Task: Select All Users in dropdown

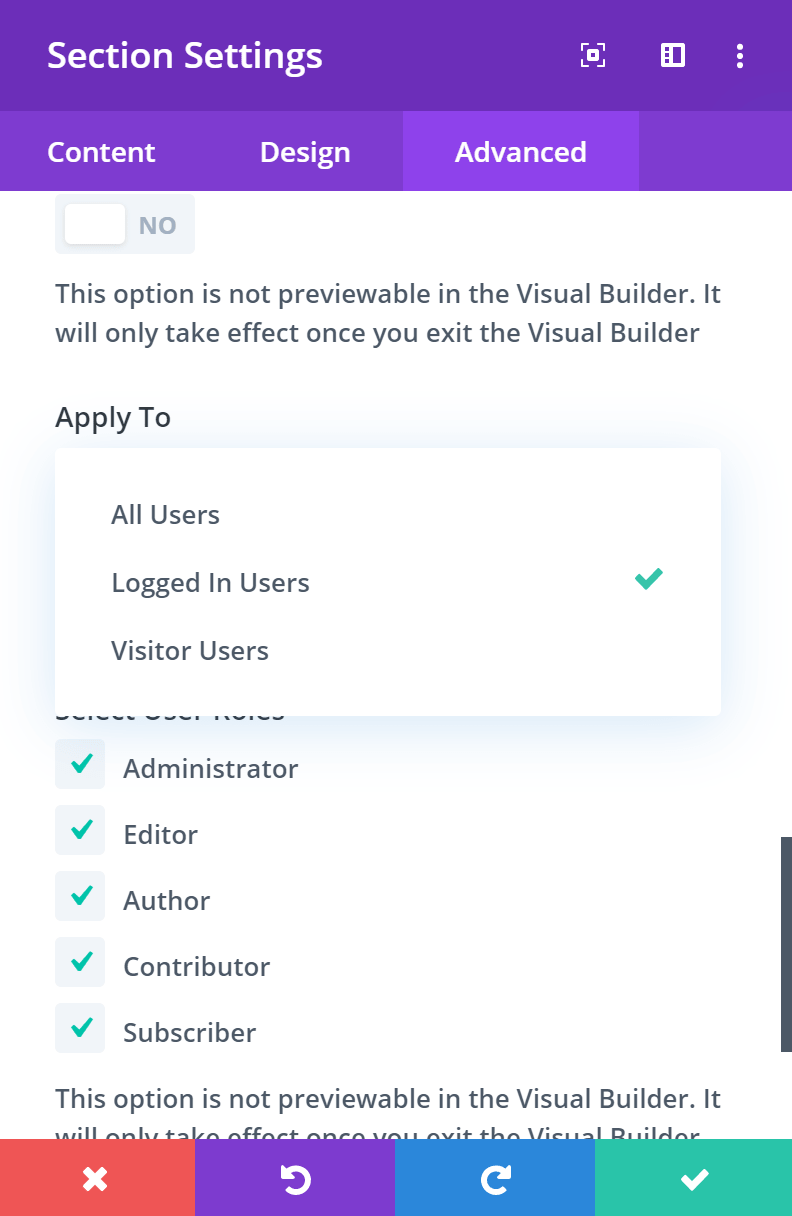Action: click(388, 515)
